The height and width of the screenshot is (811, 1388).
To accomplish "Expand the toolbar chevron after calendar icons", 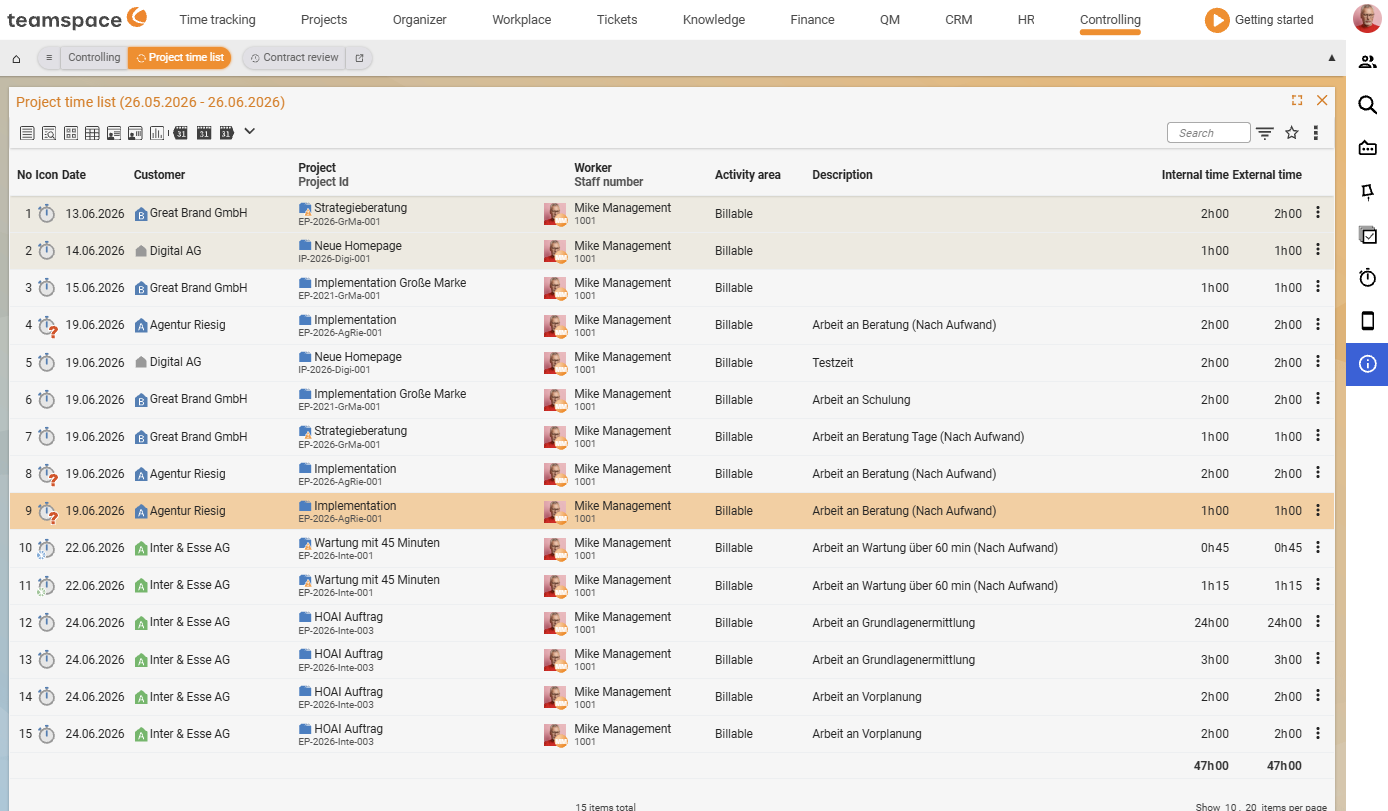I will point(250,131).
